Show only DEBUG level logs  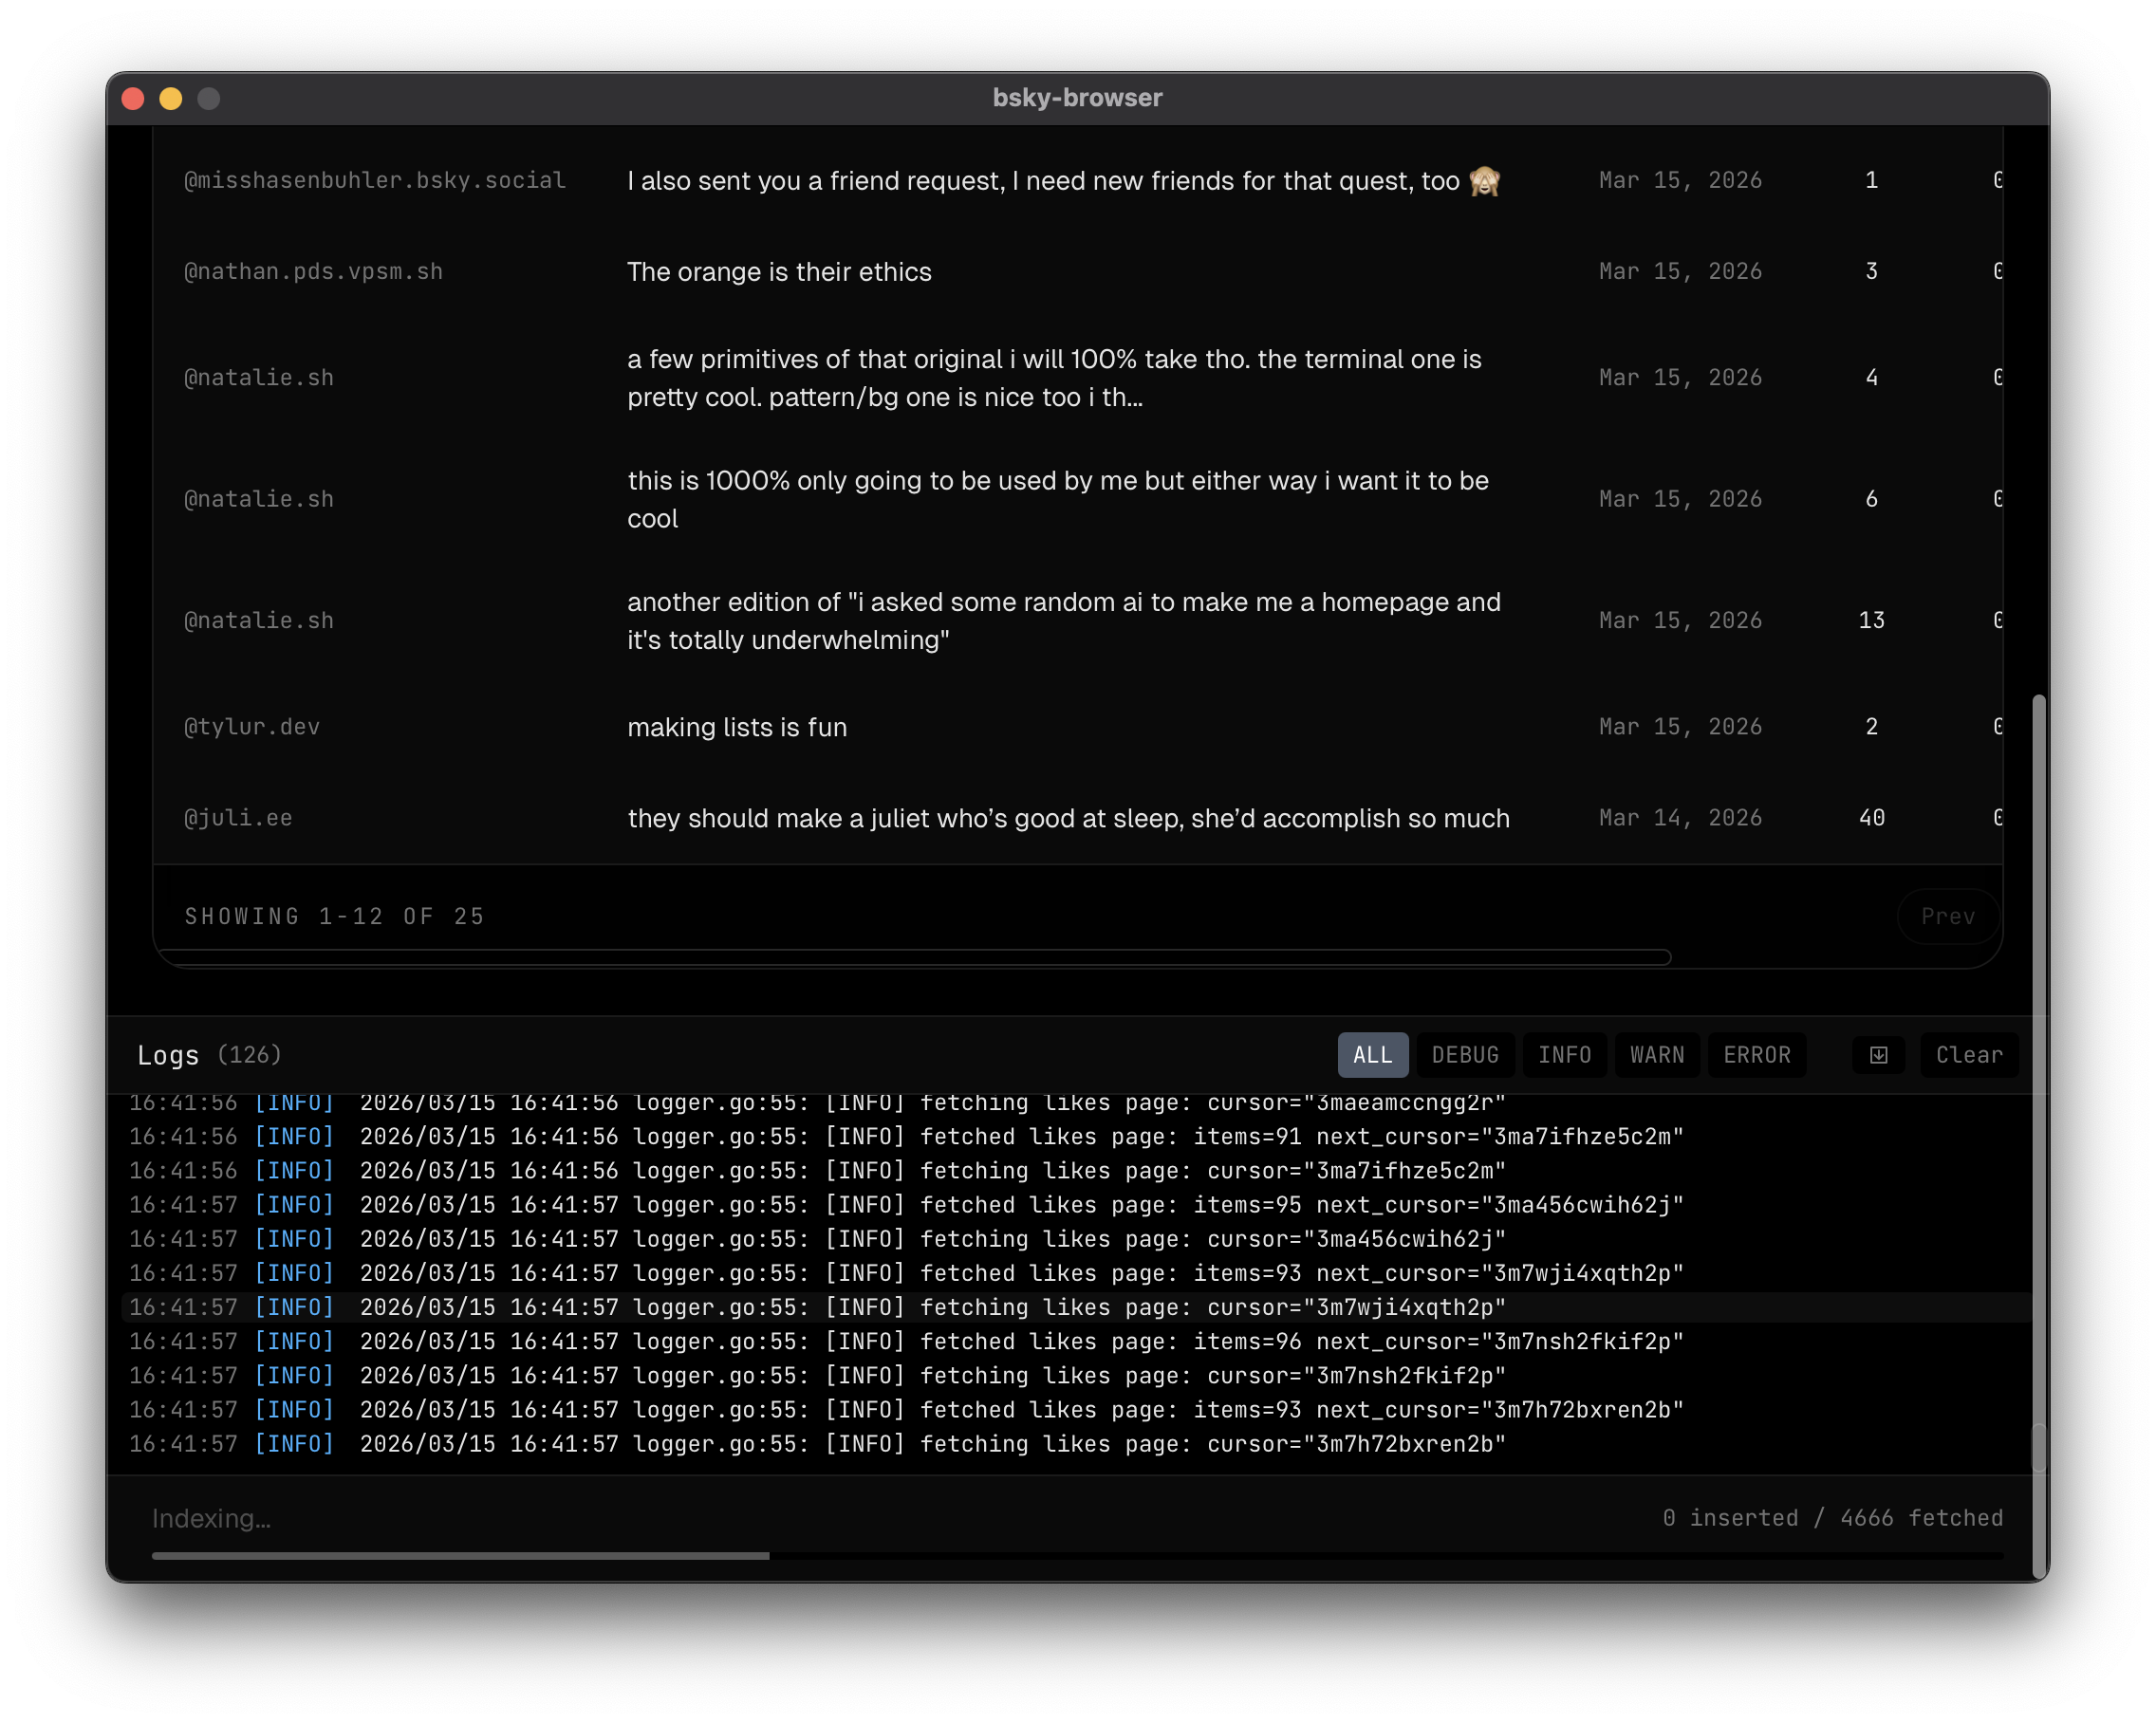click(x=1465, y=1054)
